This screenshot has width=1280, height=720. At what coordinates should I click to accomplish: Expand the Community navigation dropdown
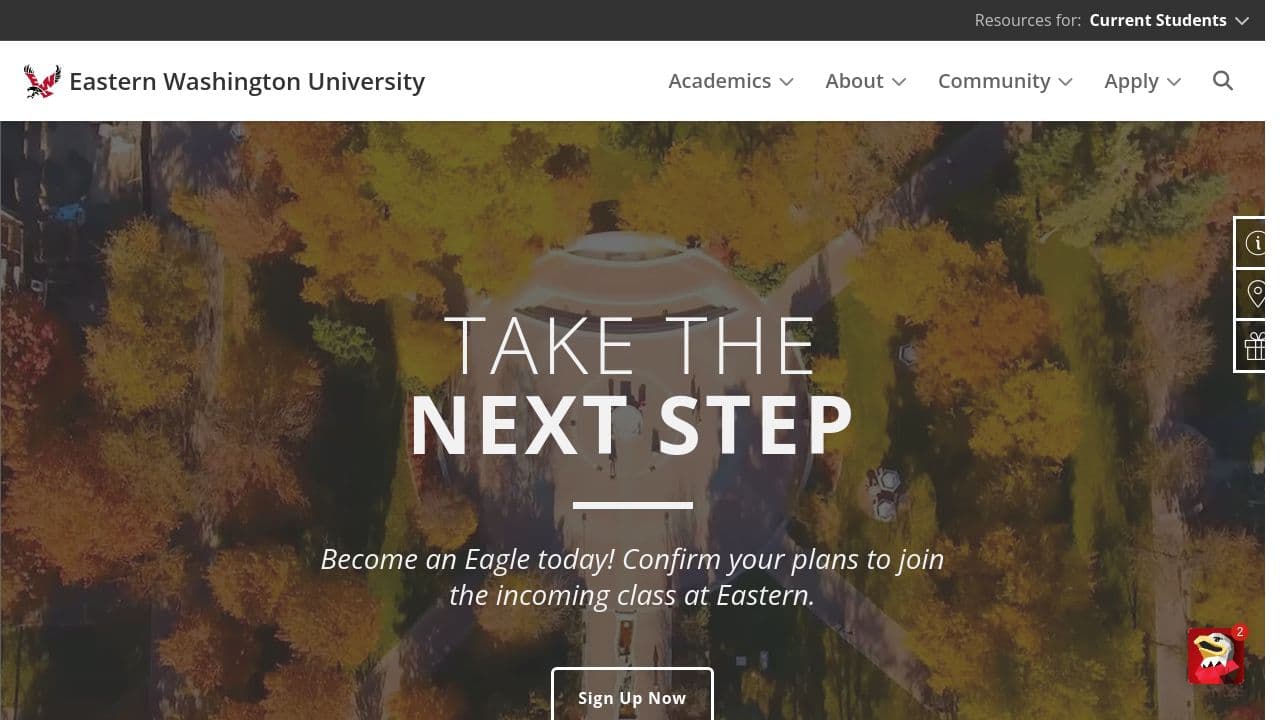coord(1005,81)
